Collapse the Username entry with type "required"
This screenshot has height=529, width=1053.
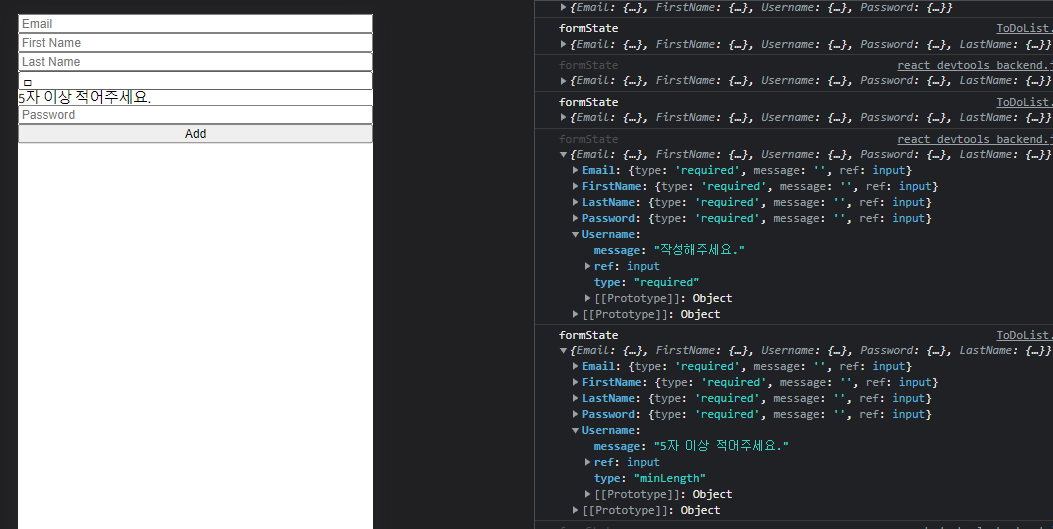tap(576, 234)
